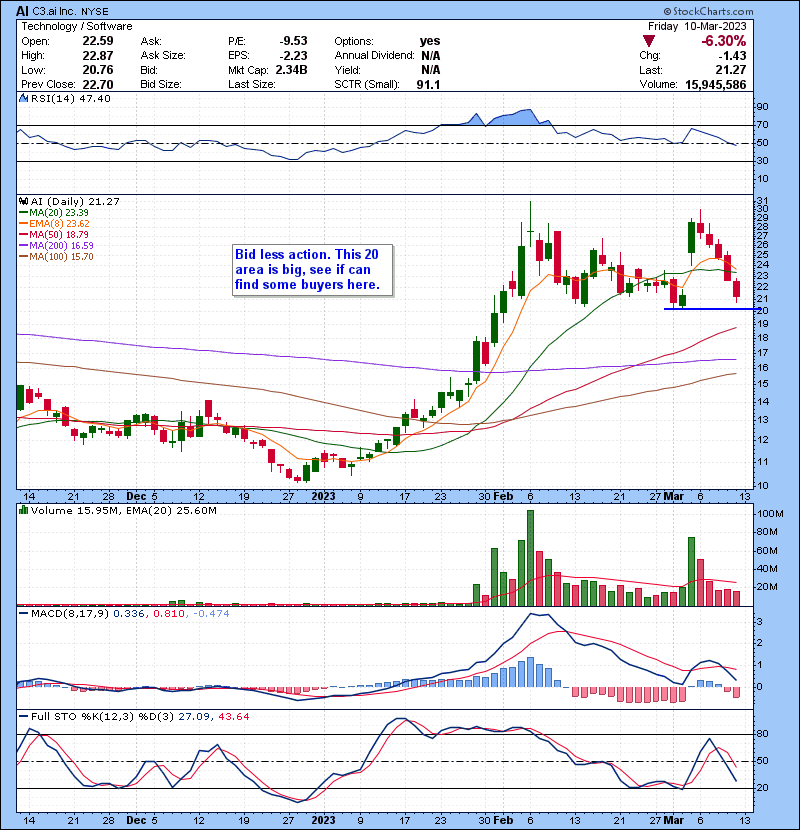Click the volume bars icon beside Volume
Image resolution: width=800 pixels, height=830 pixels.
click(x=23, y=510)
